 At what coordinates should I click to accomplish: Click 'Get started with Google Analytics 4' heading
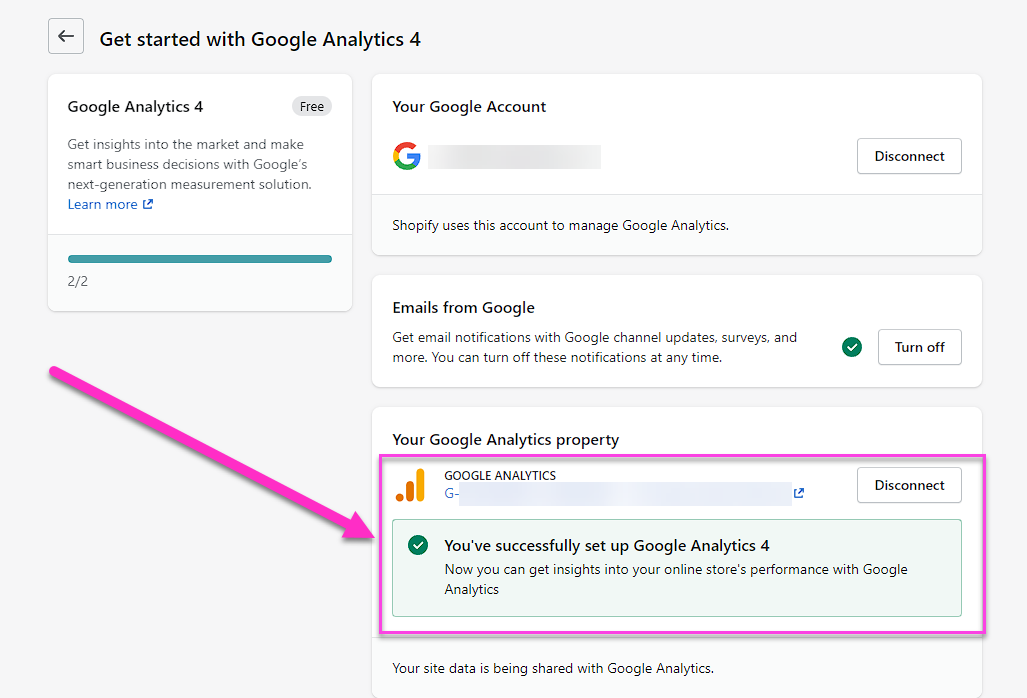260,39
